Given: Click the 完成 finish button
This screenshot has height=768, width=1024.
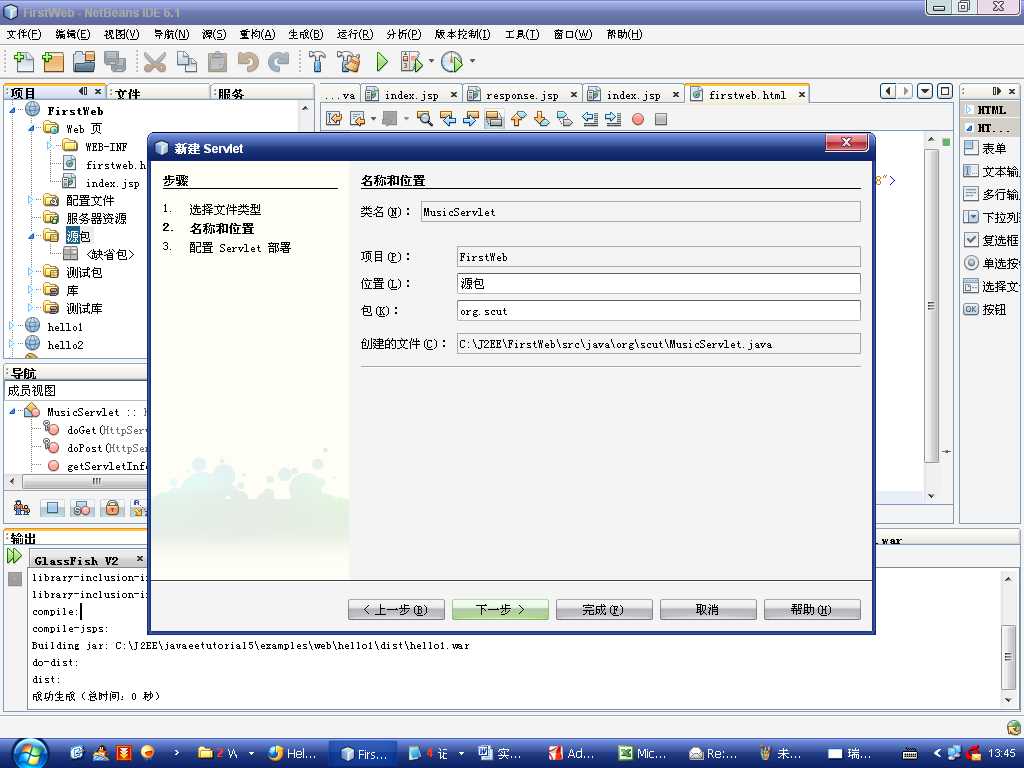Looking at the screenshot, I should click(x=604, y=610).
